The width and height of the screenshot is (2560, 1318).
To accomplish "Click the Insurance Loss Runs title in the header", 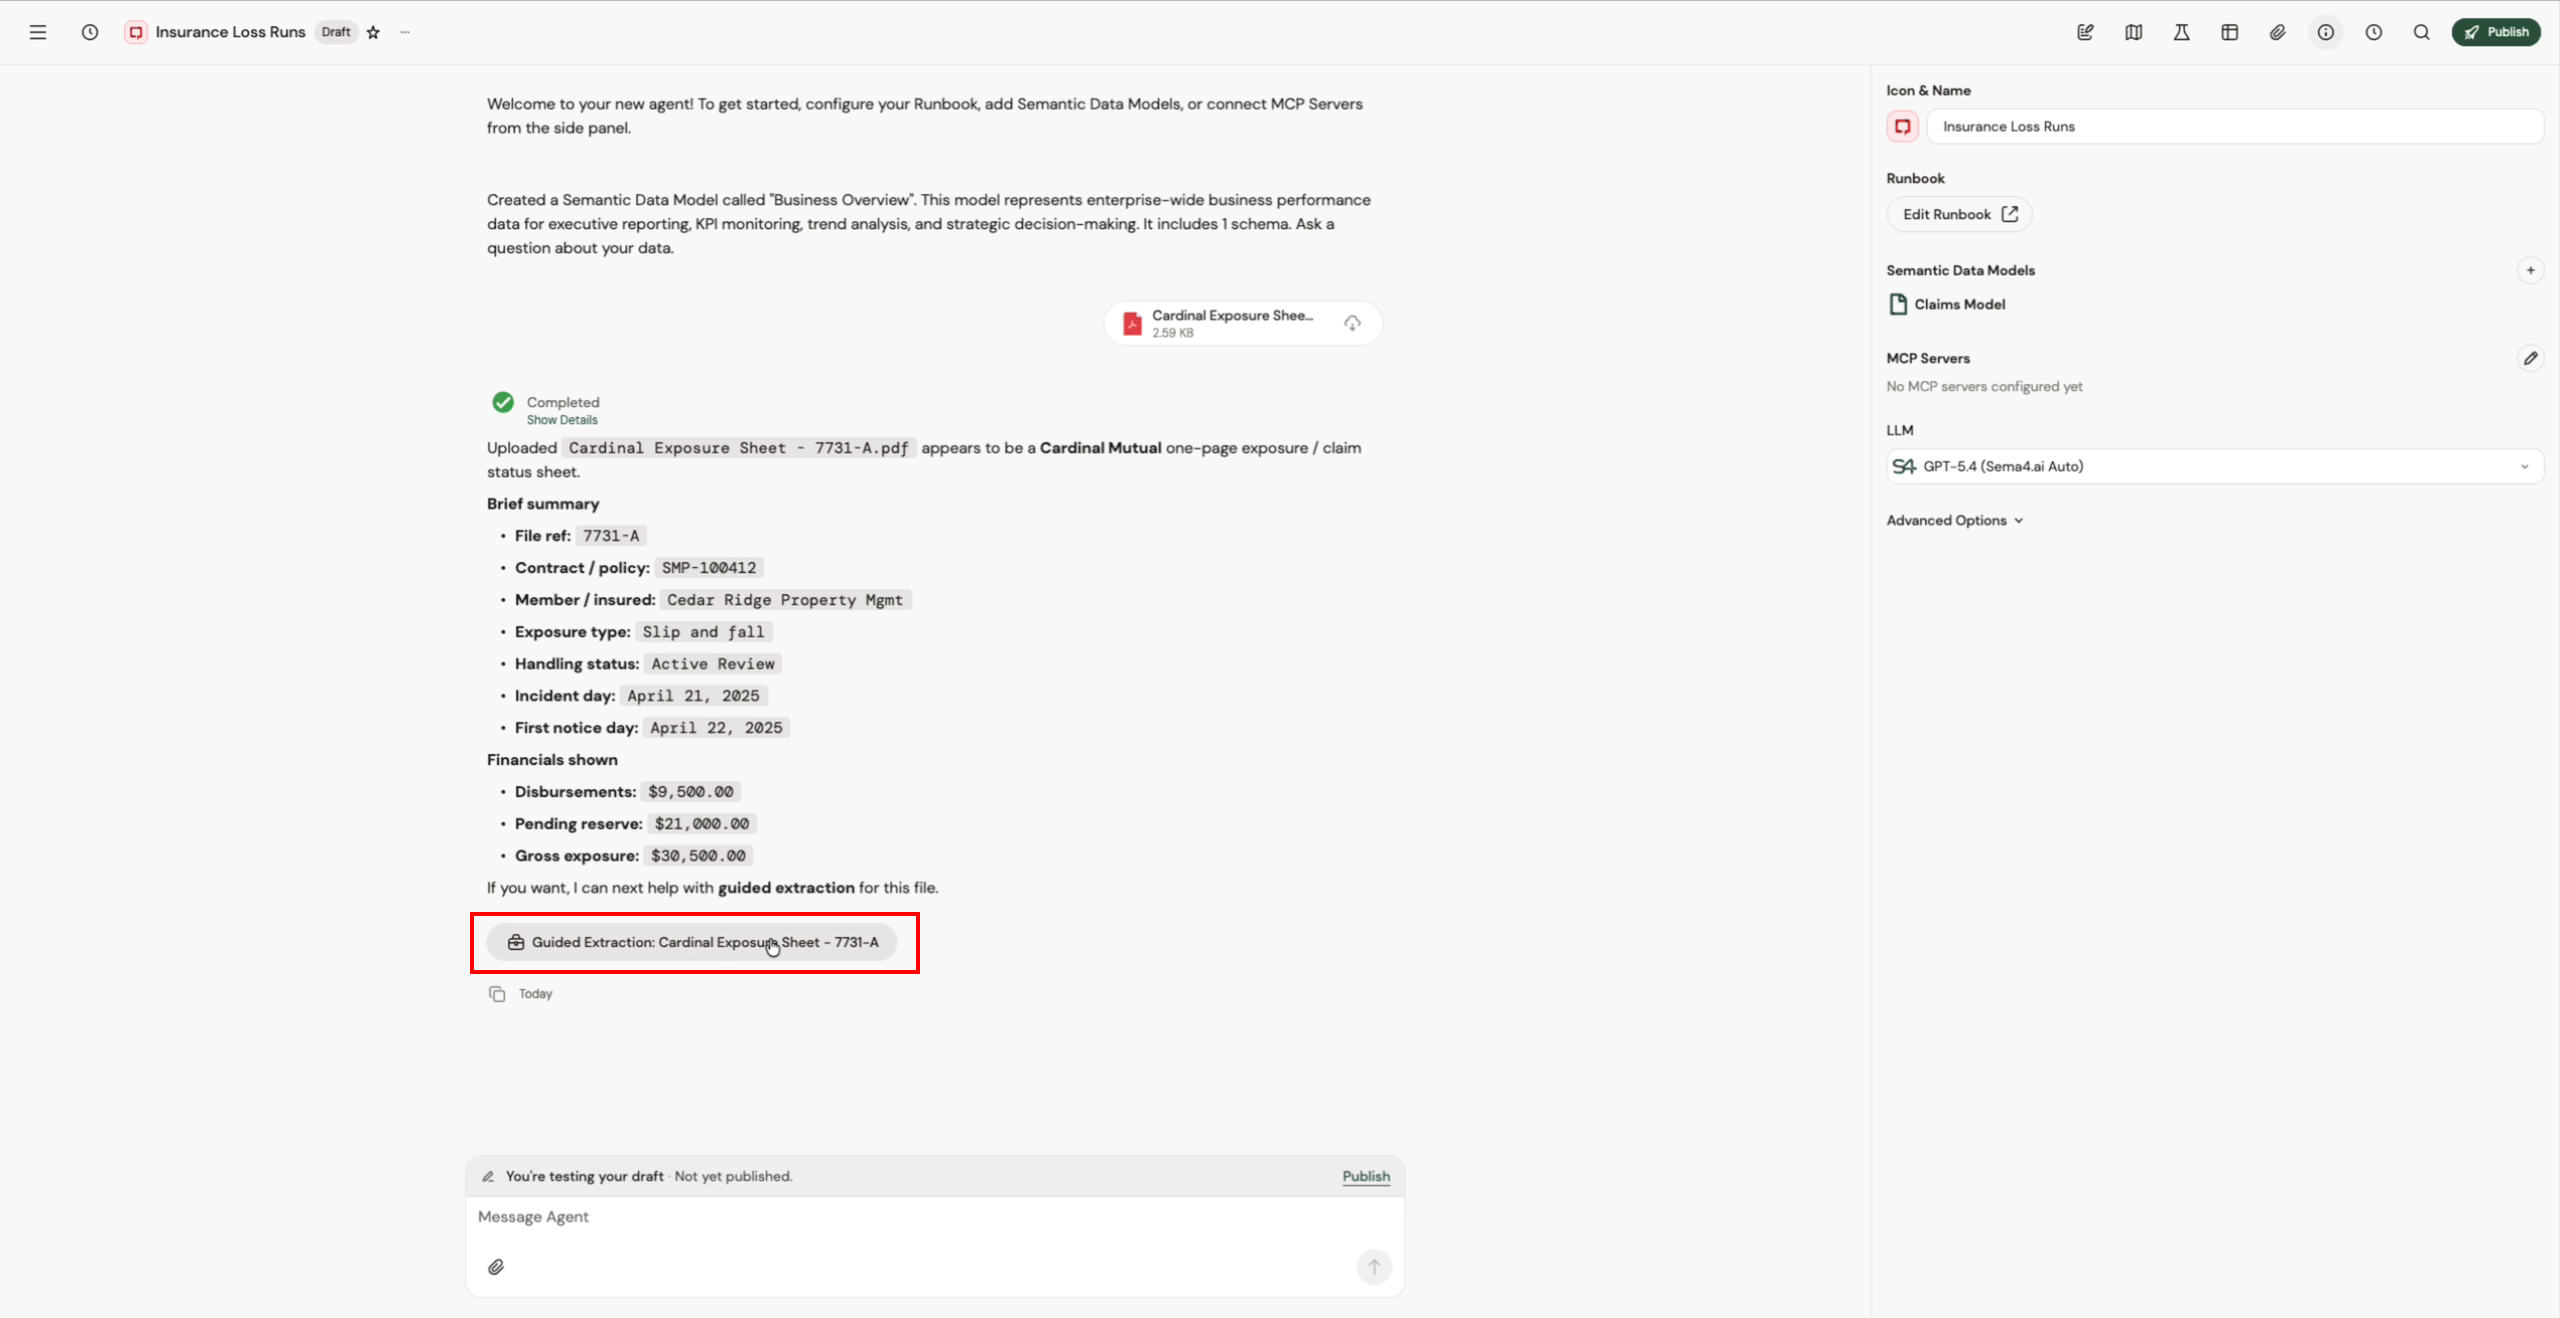I will tap(230, 32).
